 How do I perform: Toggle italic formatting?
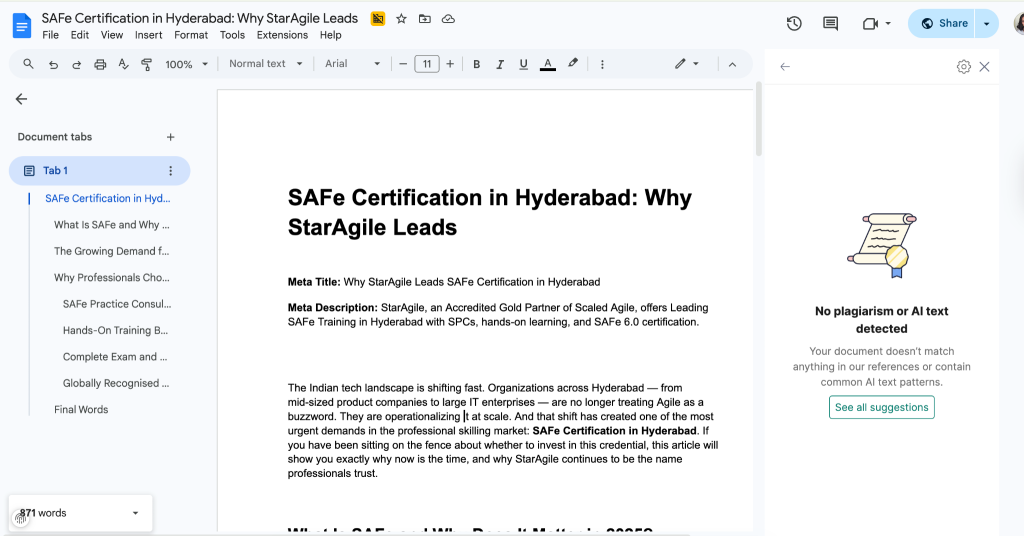point(500,64)
